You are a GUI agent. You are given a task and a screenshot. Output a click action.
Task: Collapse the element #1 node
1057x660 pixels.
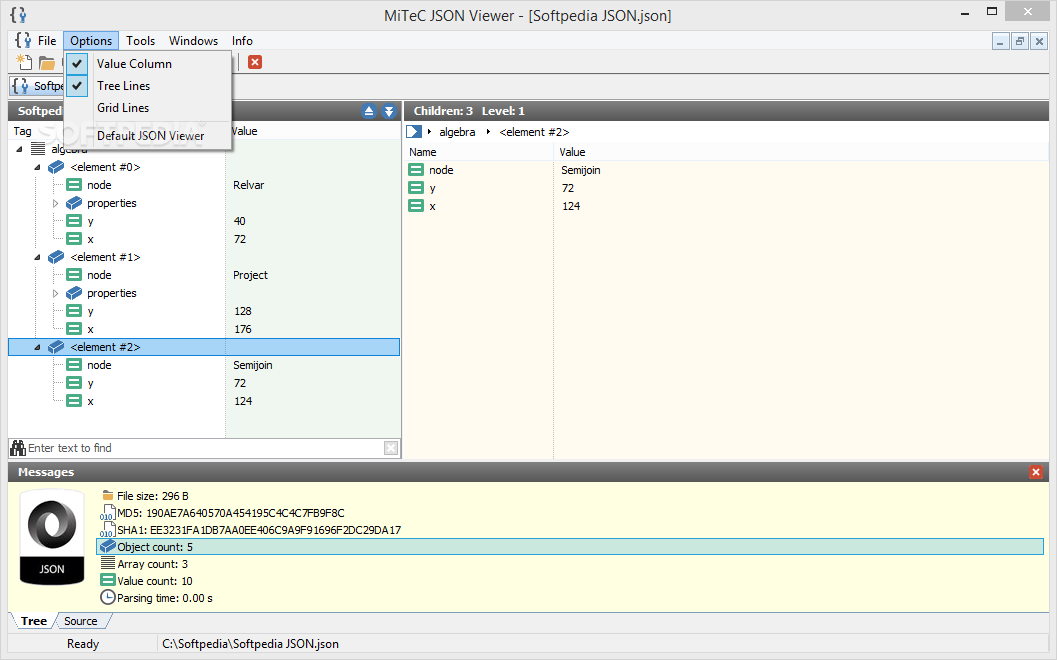click(x=38, y=258)
